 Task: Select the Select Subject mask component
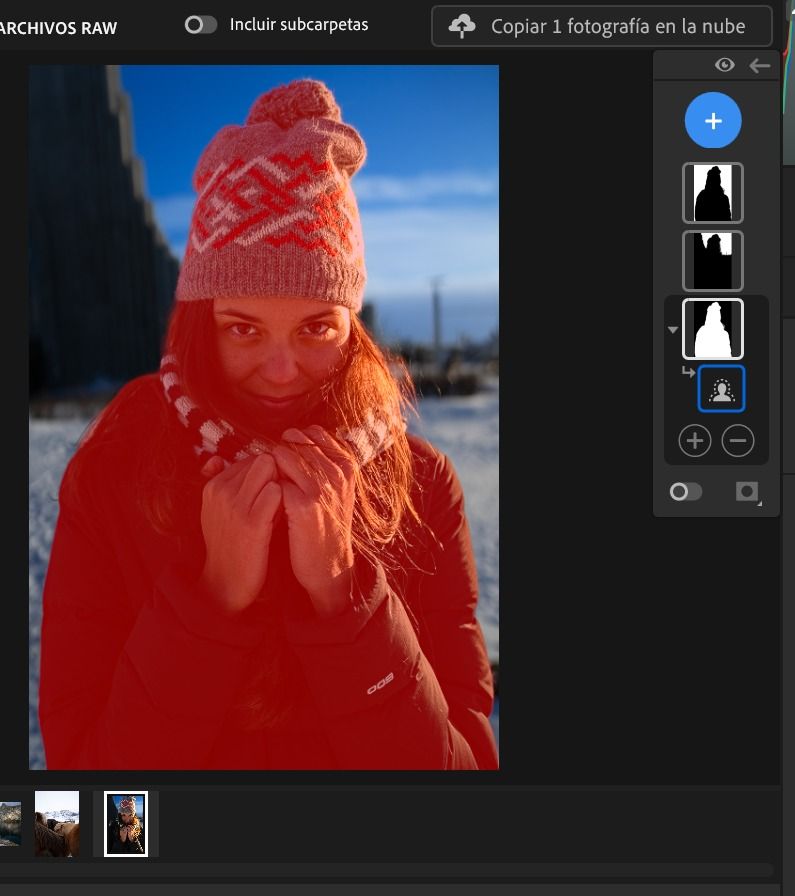721,390
